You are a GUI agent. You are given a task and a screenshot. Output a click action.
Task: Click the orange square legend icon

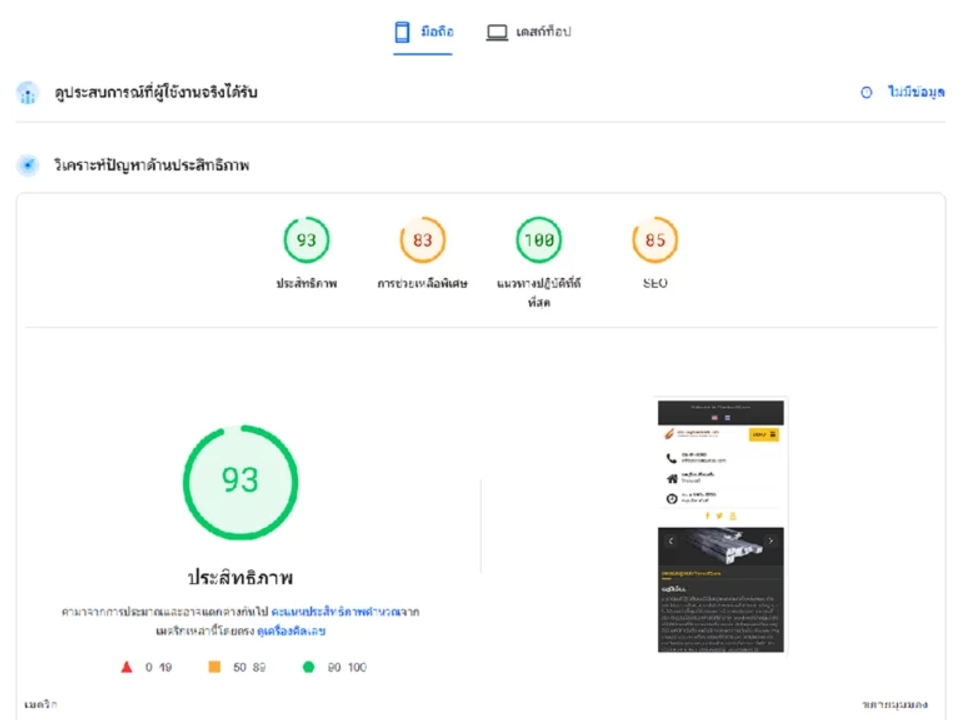[x=214, y=667]
